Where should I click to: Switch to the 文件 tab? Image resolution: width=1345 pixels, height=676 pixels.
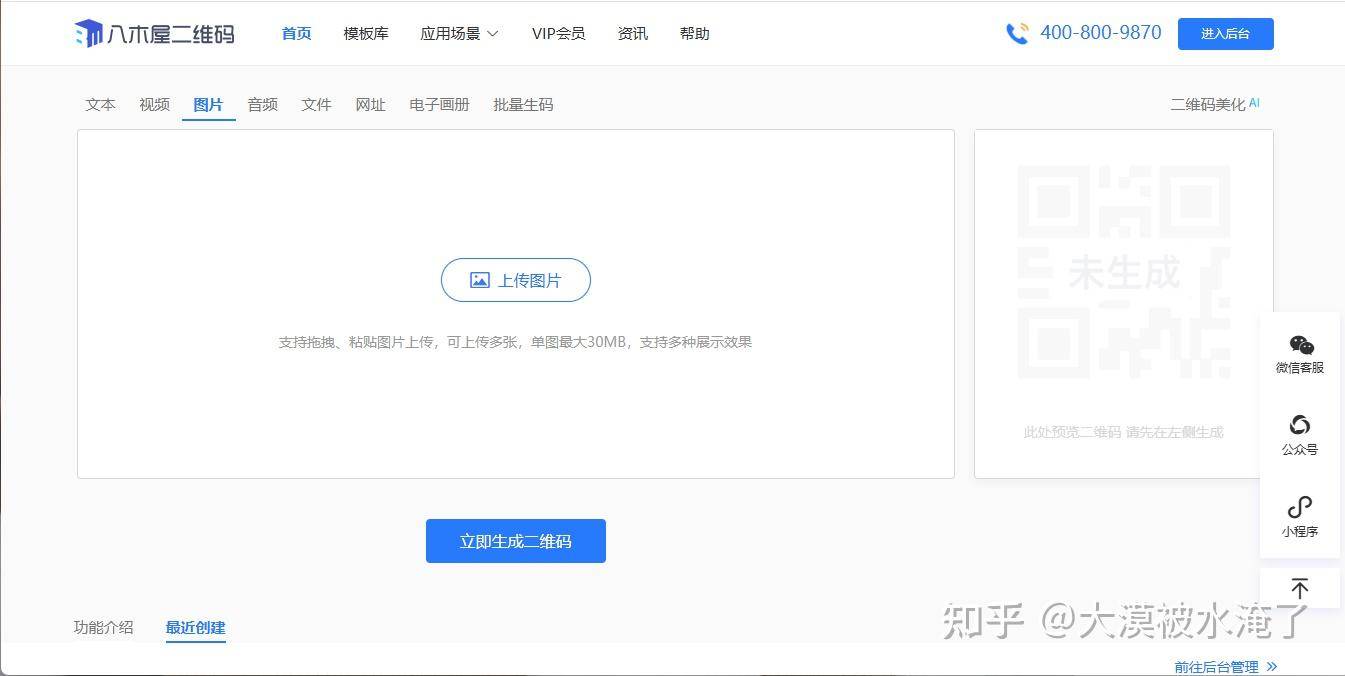(317, 104)
